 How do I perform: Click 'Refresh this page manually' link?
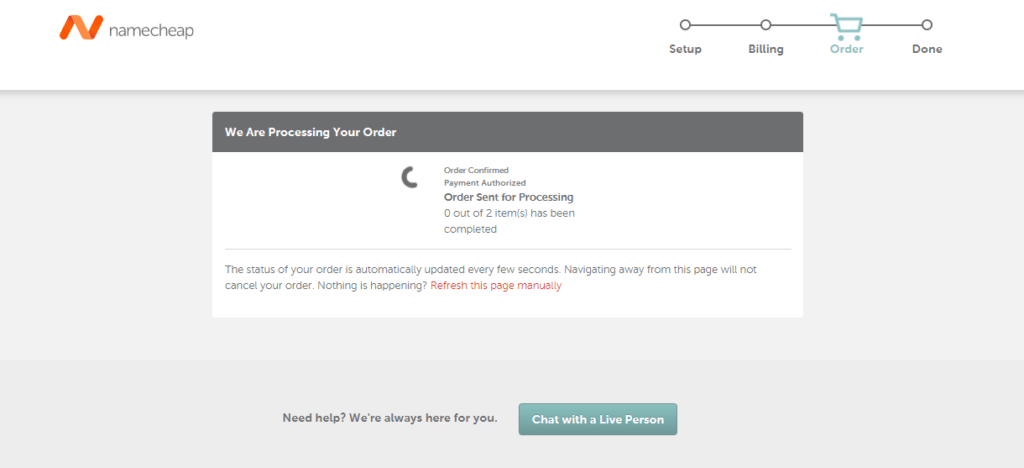click(x=496, y=286)
